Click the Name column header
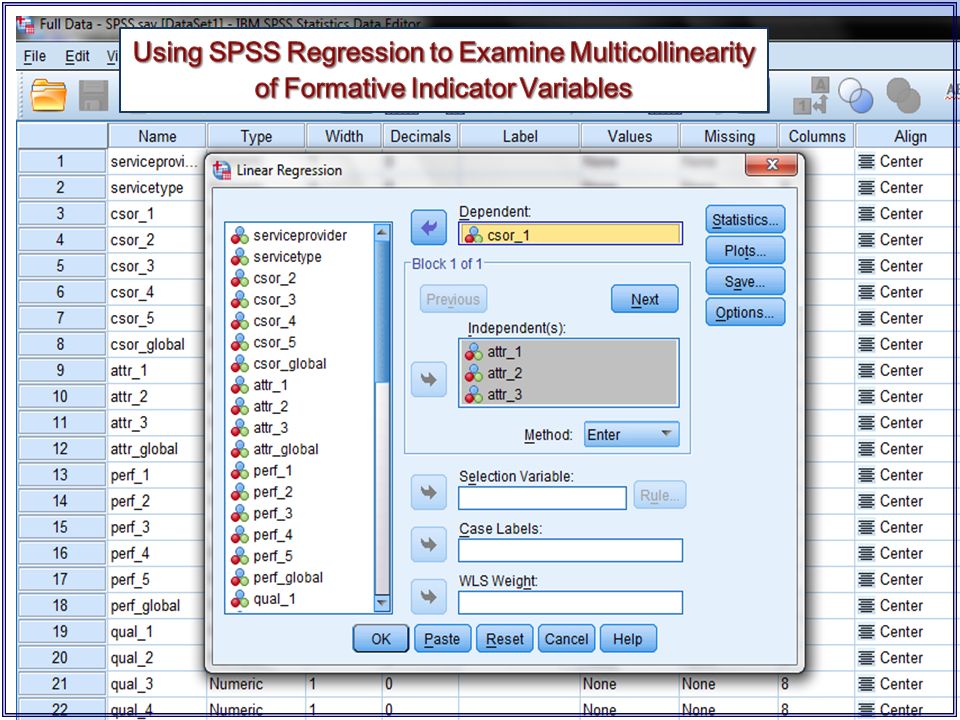Image resolution: width=960 pixels, height=720 pixels. coord(157,136)
